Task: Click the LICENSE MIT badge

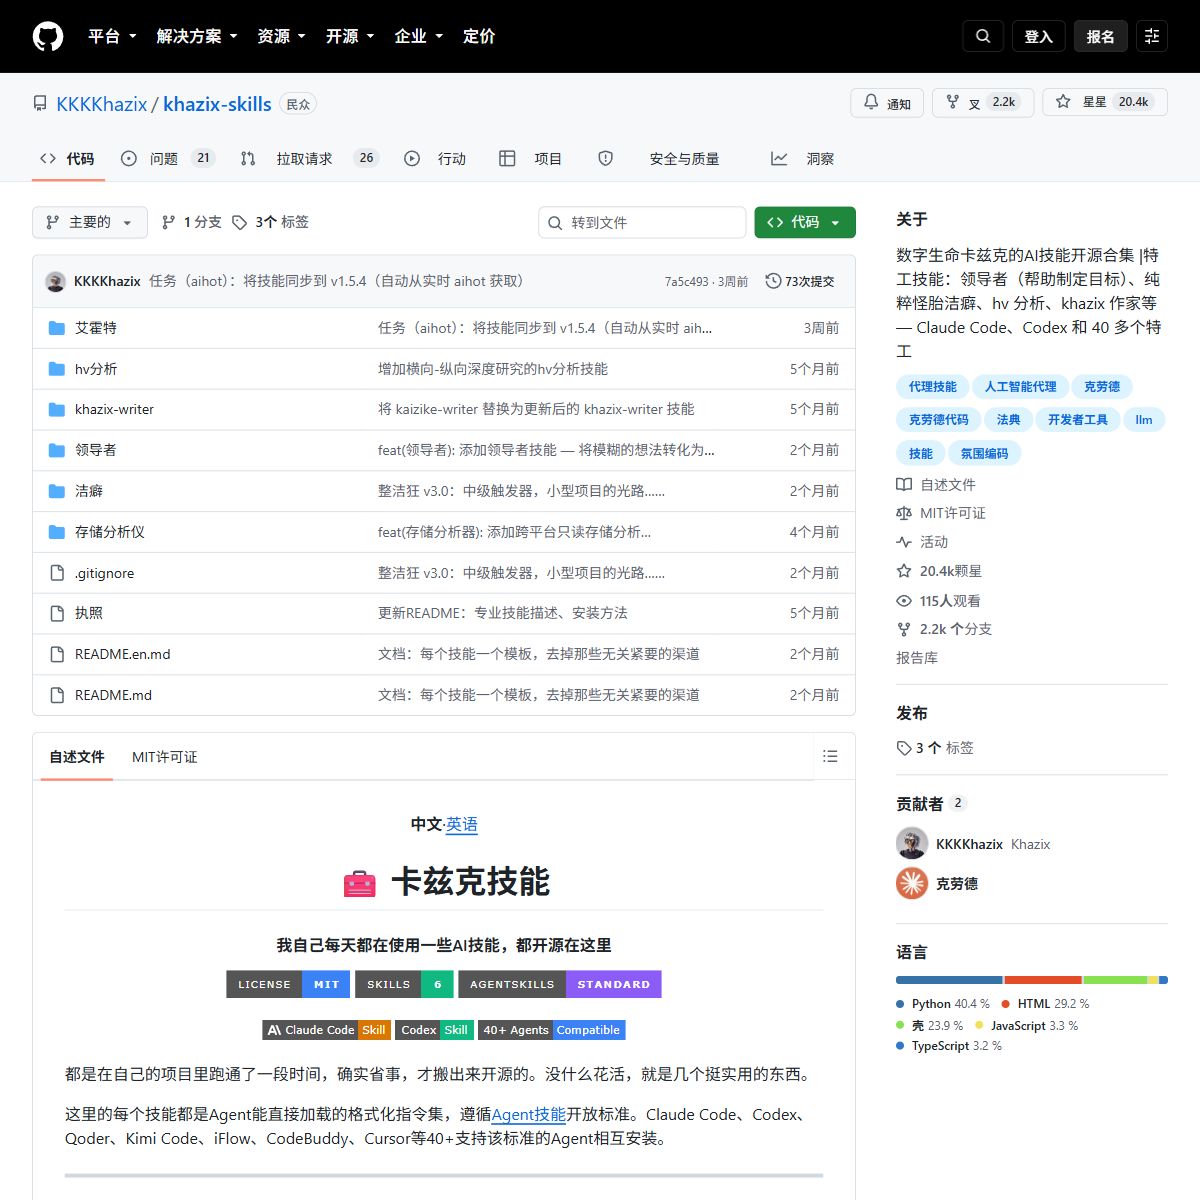Action: 288,984
